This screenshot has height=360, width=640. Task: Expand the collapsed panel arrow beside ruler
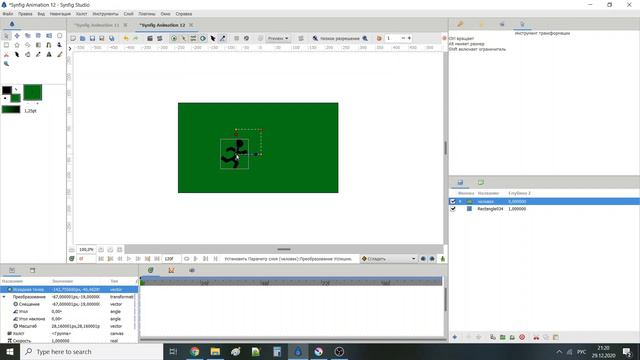point(70,49)
